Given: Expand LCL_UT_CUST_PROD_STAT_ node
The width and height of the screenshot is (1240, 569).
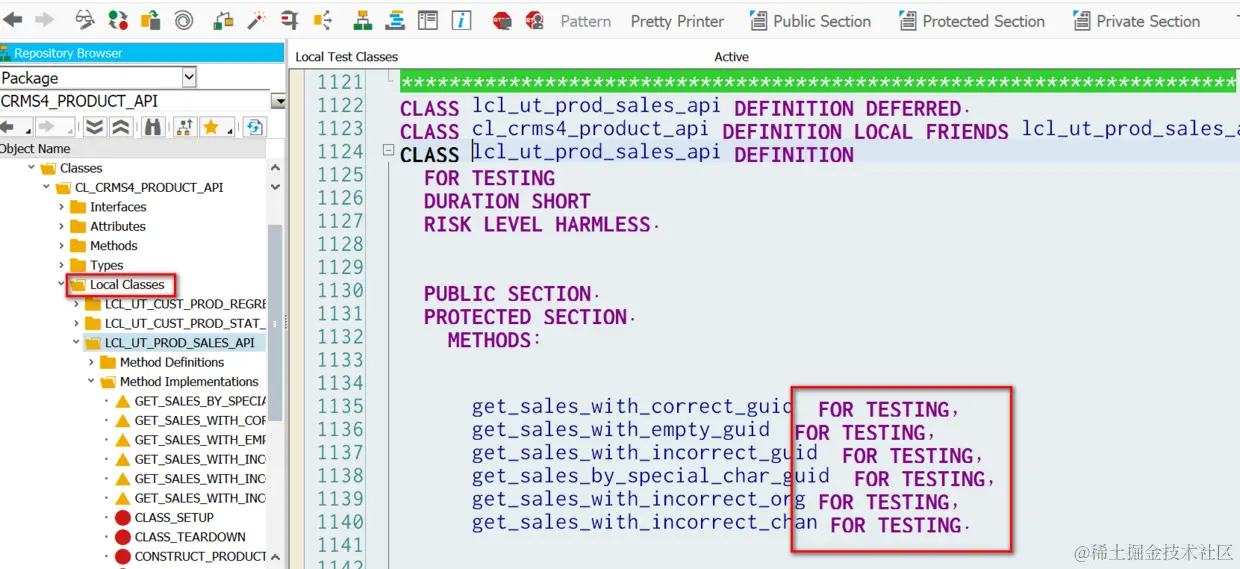Looking at the screenshot, I should pos(77,323).
